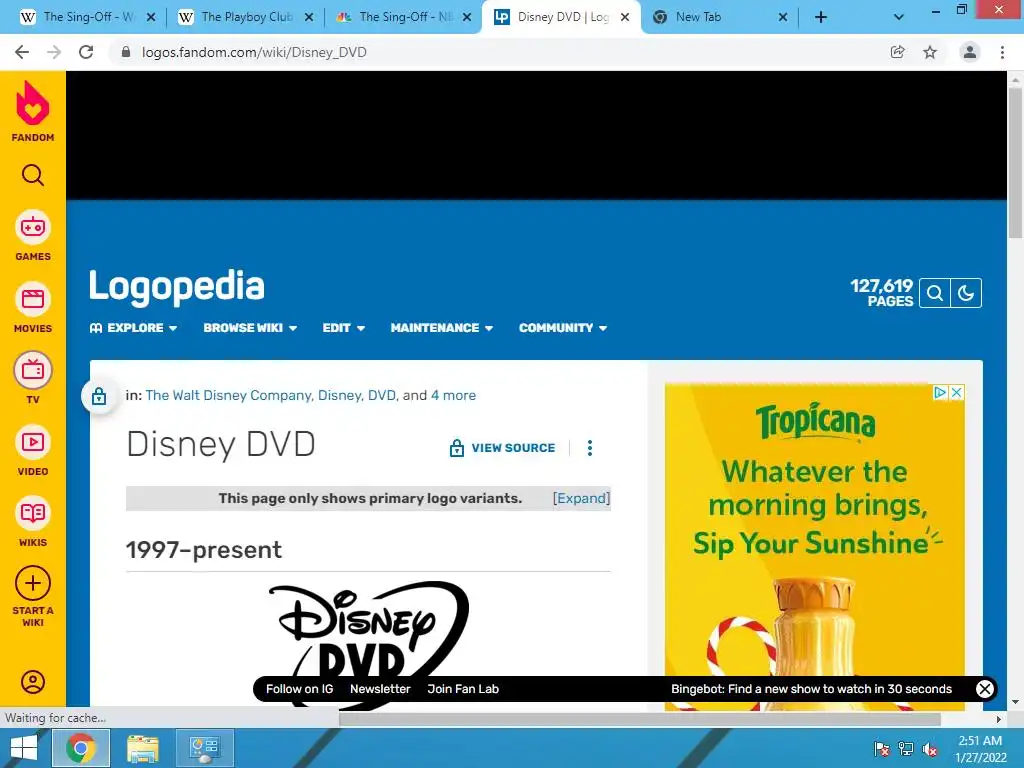Share this page via the share icon

[x=898, y=52]
